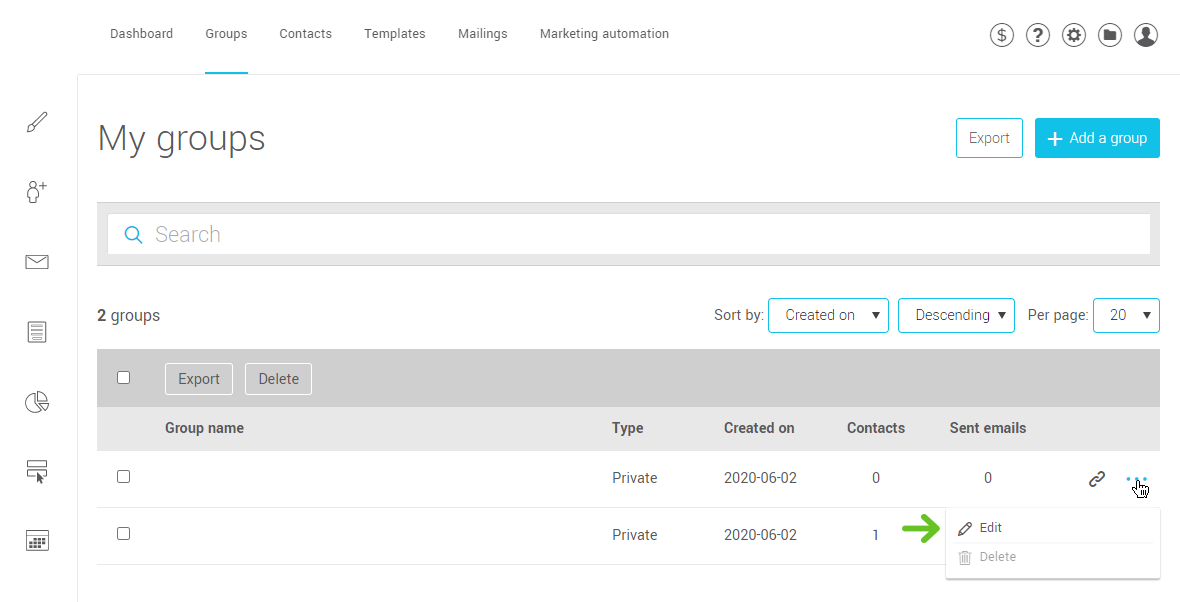The image size is (1180, 602).
Task: Open the add contact person icon
Action: point(37,192)
